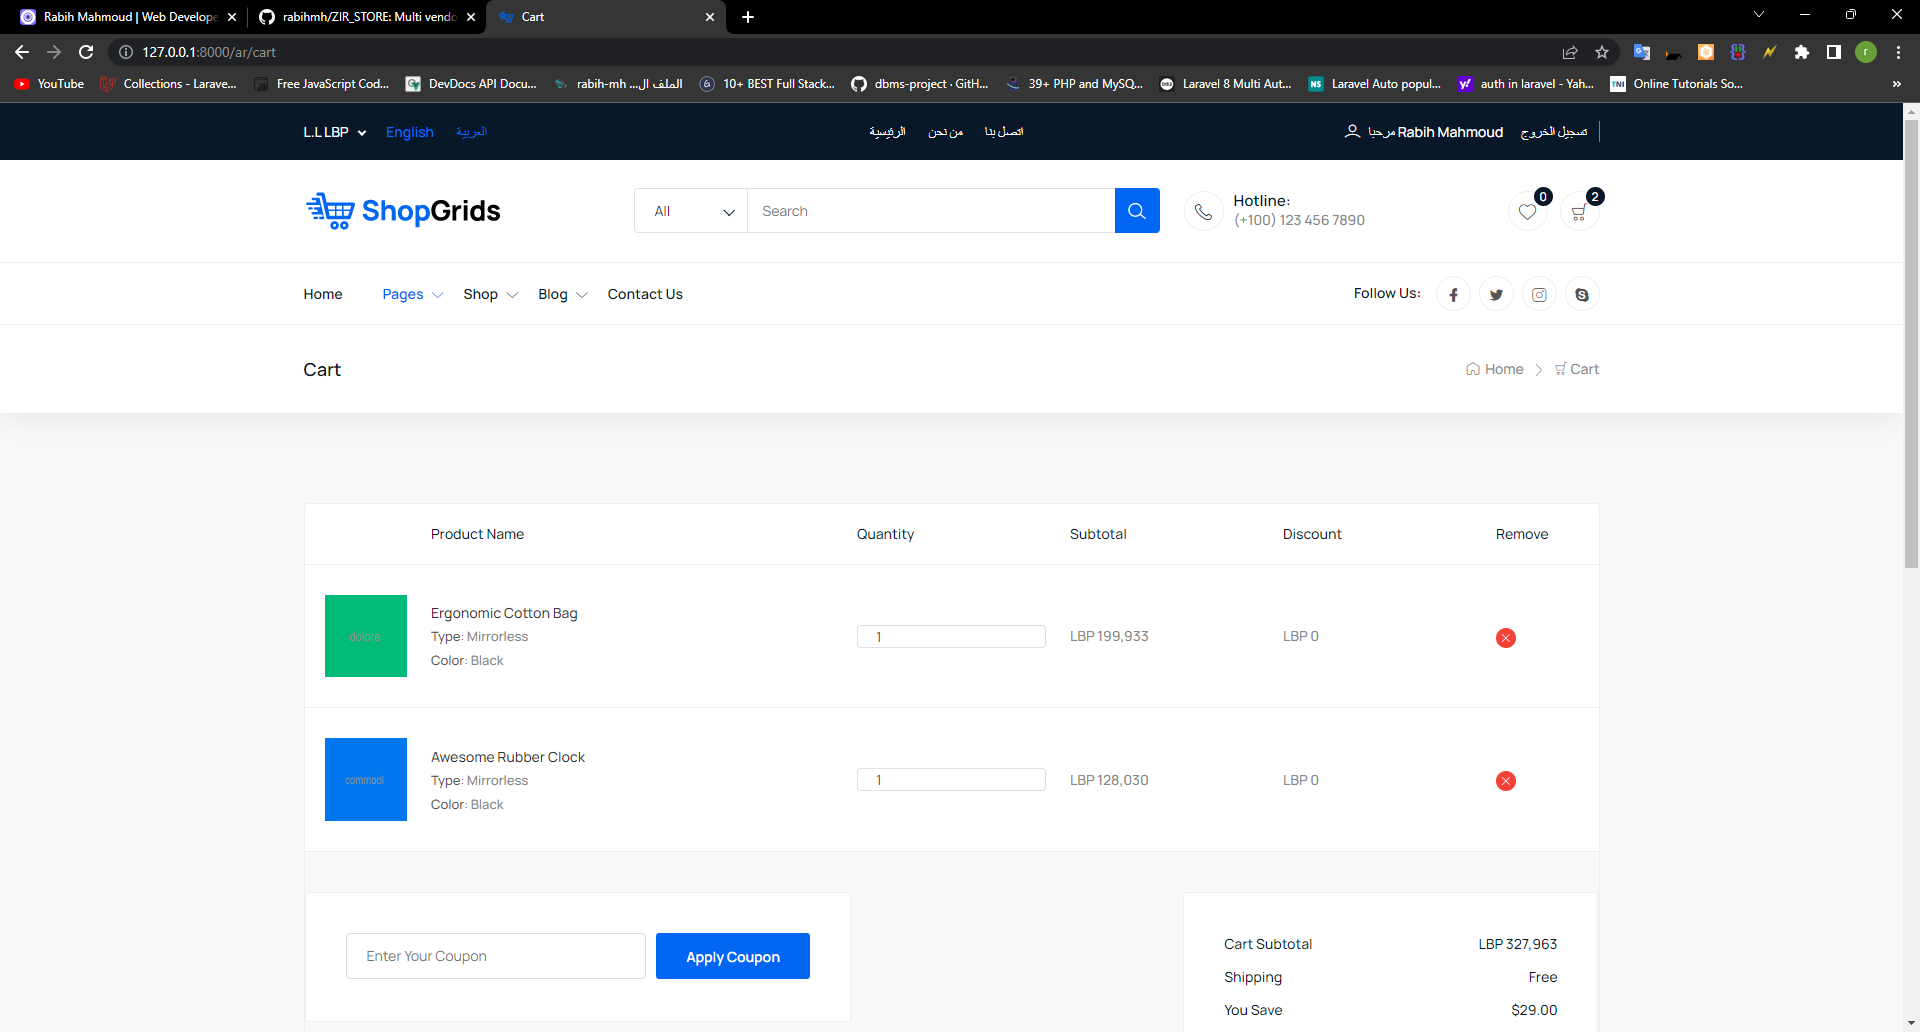Close the Cart browser tab
This screenshot has width=1920, height=1032.
click(710, 17)
